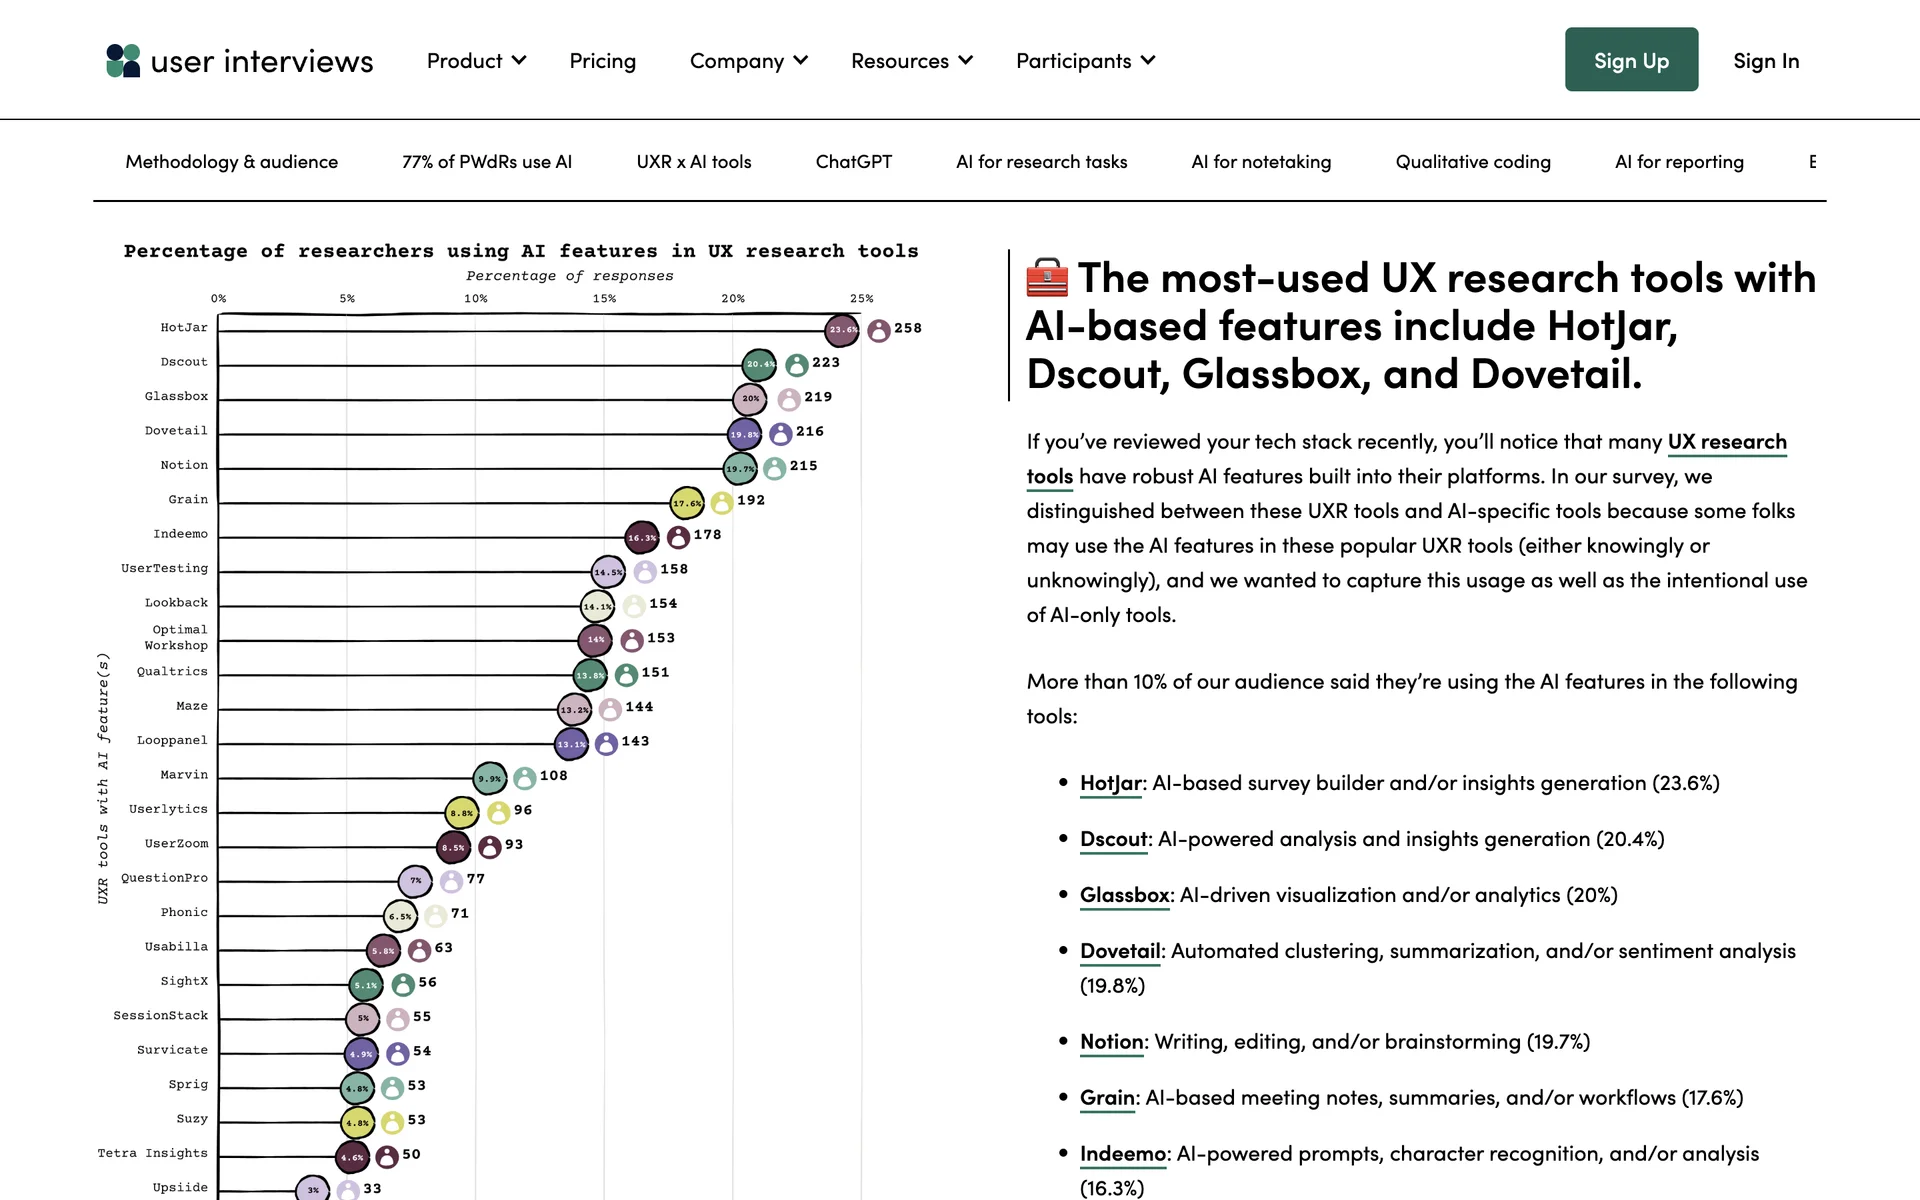Click the person icon beside Dovetail's 216
This screenshot has width=1920, height=1200.
pyautogui.click(x=780, y=434)
